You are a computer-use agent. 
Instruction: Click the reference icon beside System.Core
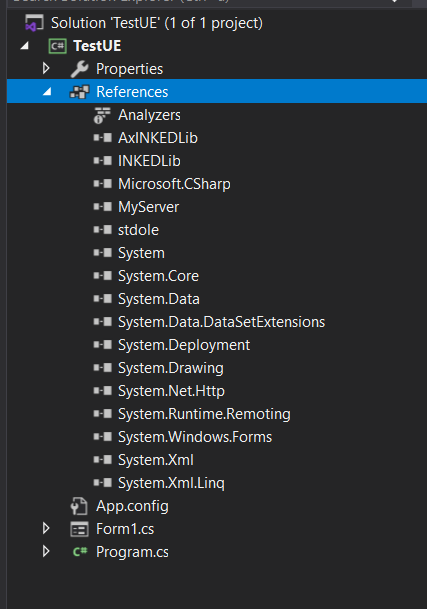(103, 276)
